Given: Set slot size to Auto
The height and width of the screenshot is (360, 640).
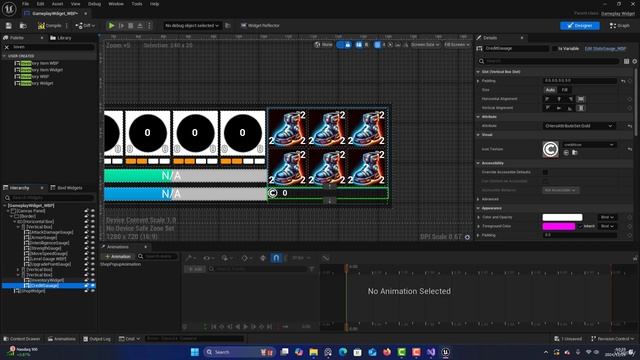Looking at the screenshot, I should coord(550,90).
